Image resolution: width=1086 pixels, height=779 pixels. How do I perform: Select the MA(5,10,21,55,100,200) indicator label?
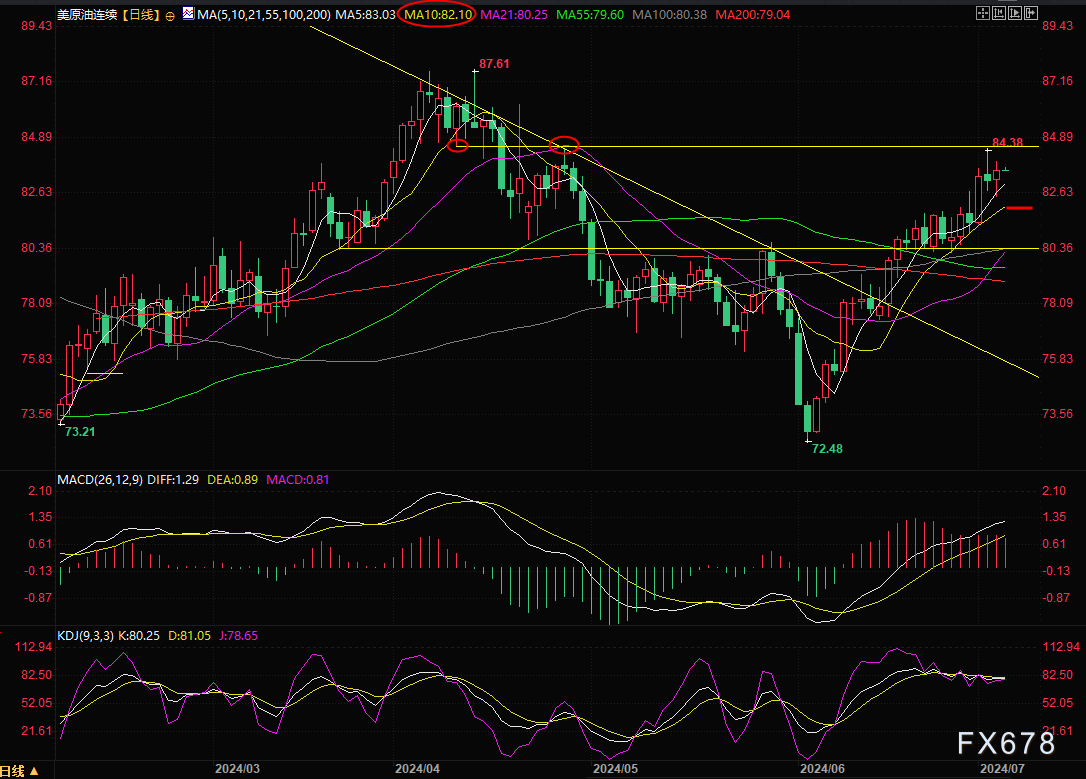265,15
